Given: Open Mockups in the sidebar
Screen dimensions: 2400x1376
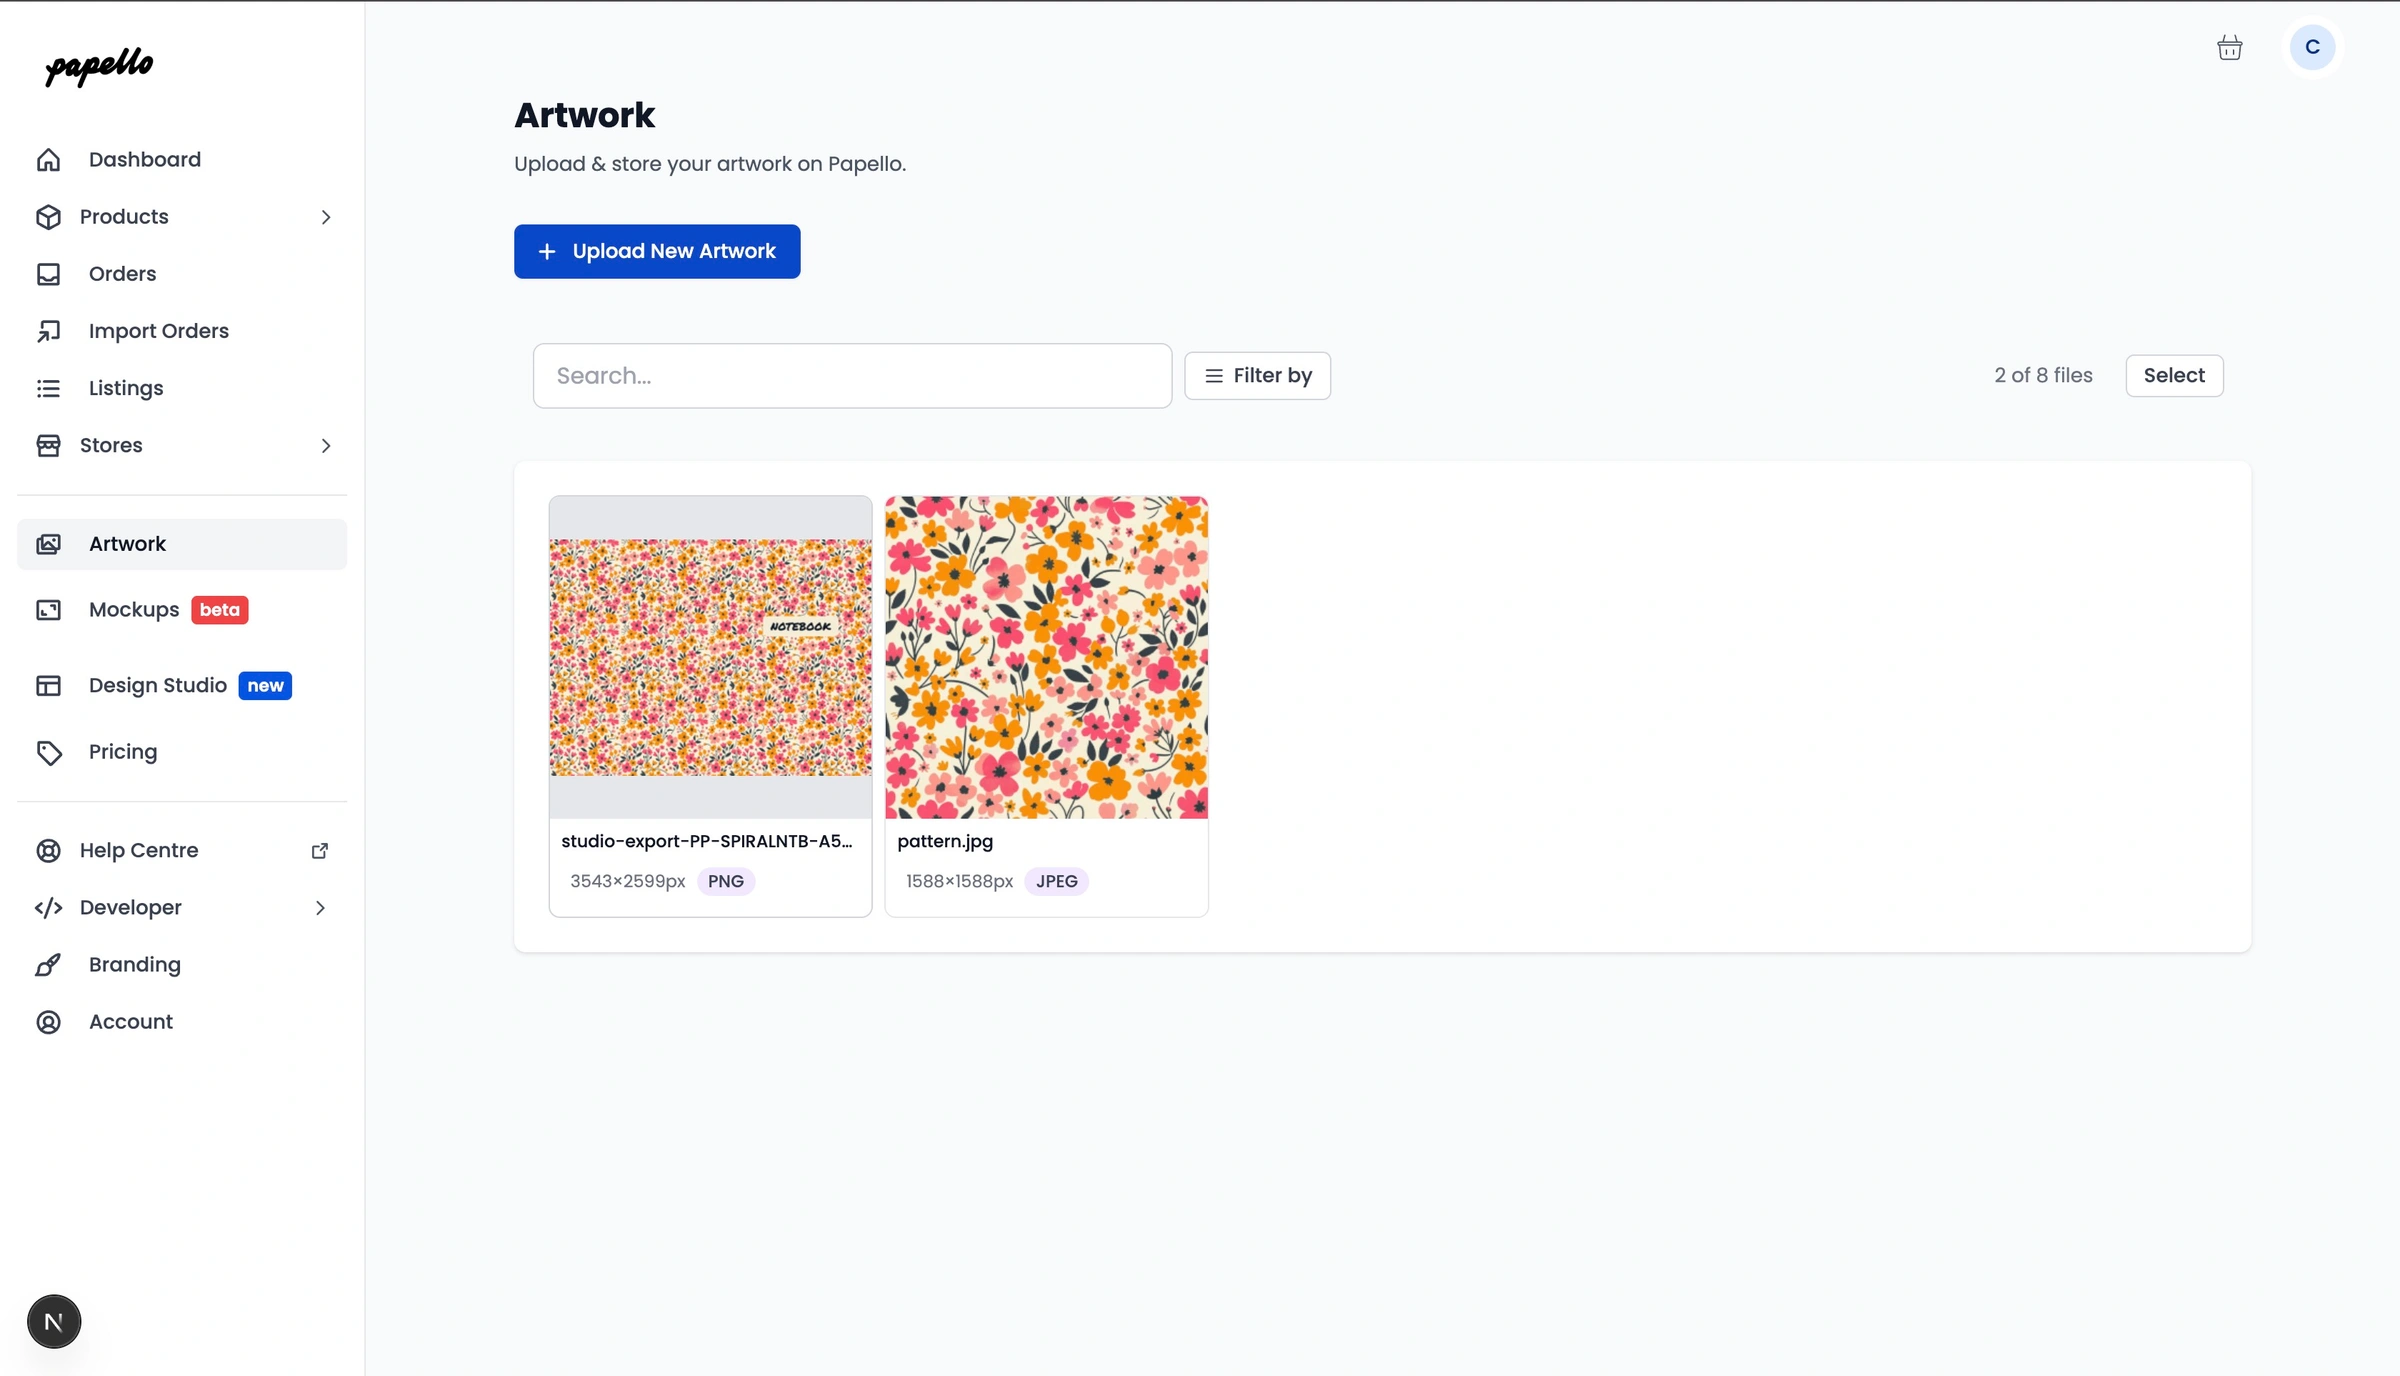Looking at the screenshot, I should point(182,610).
